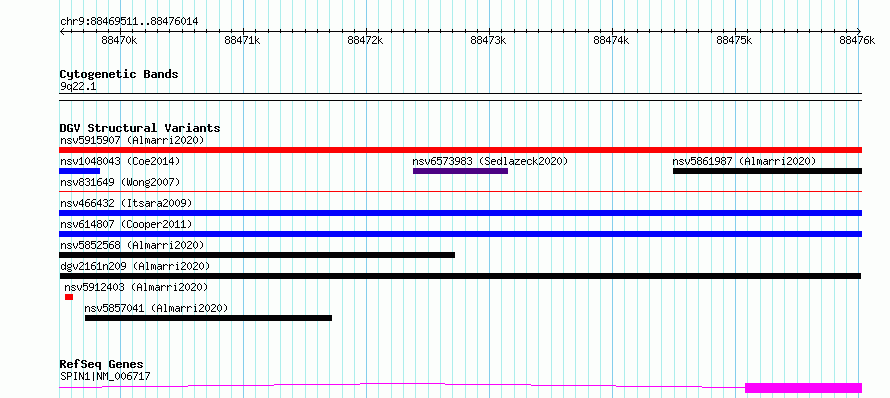
Task: Open nsv466432 (Itsara2009) label
Action: coord(126,203)
